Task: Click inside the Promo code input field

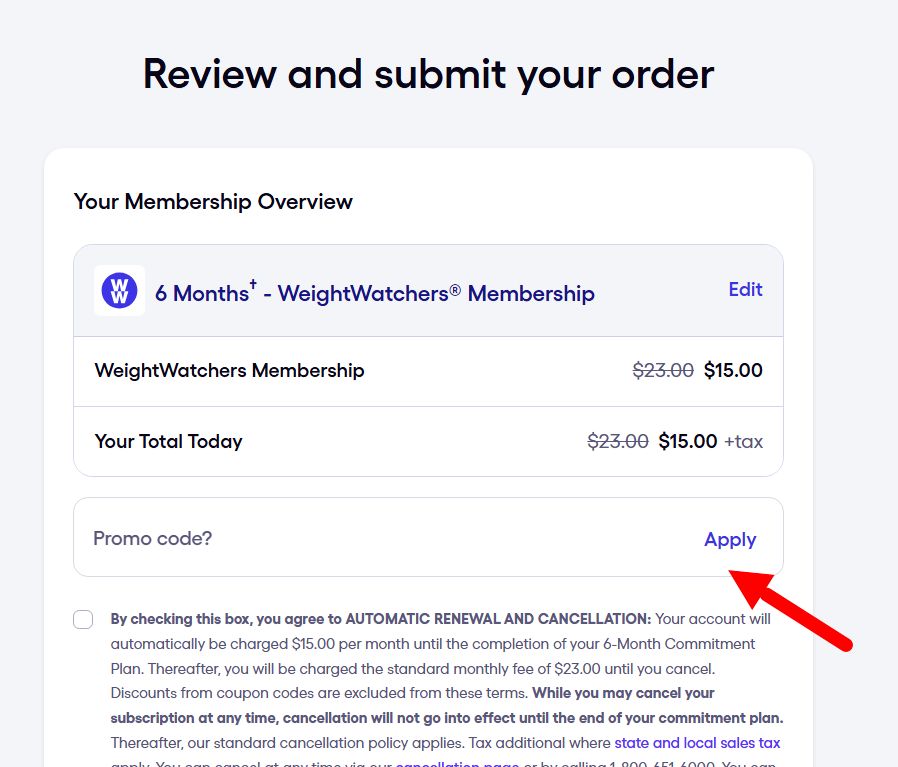Action: tap(300, 538)
